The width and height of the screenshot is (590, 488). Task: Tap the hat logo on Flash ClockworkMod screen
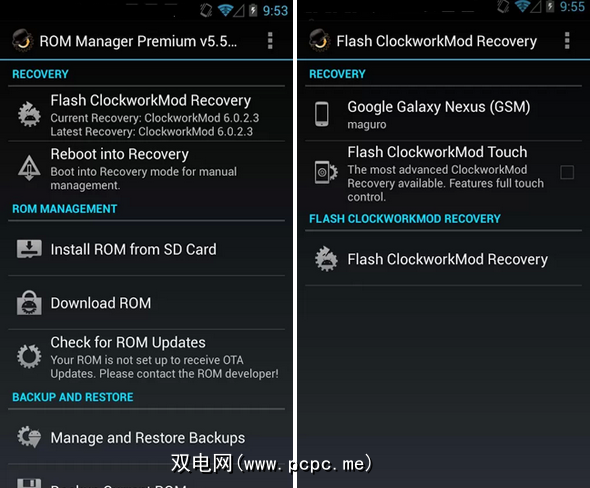(319, 40)
